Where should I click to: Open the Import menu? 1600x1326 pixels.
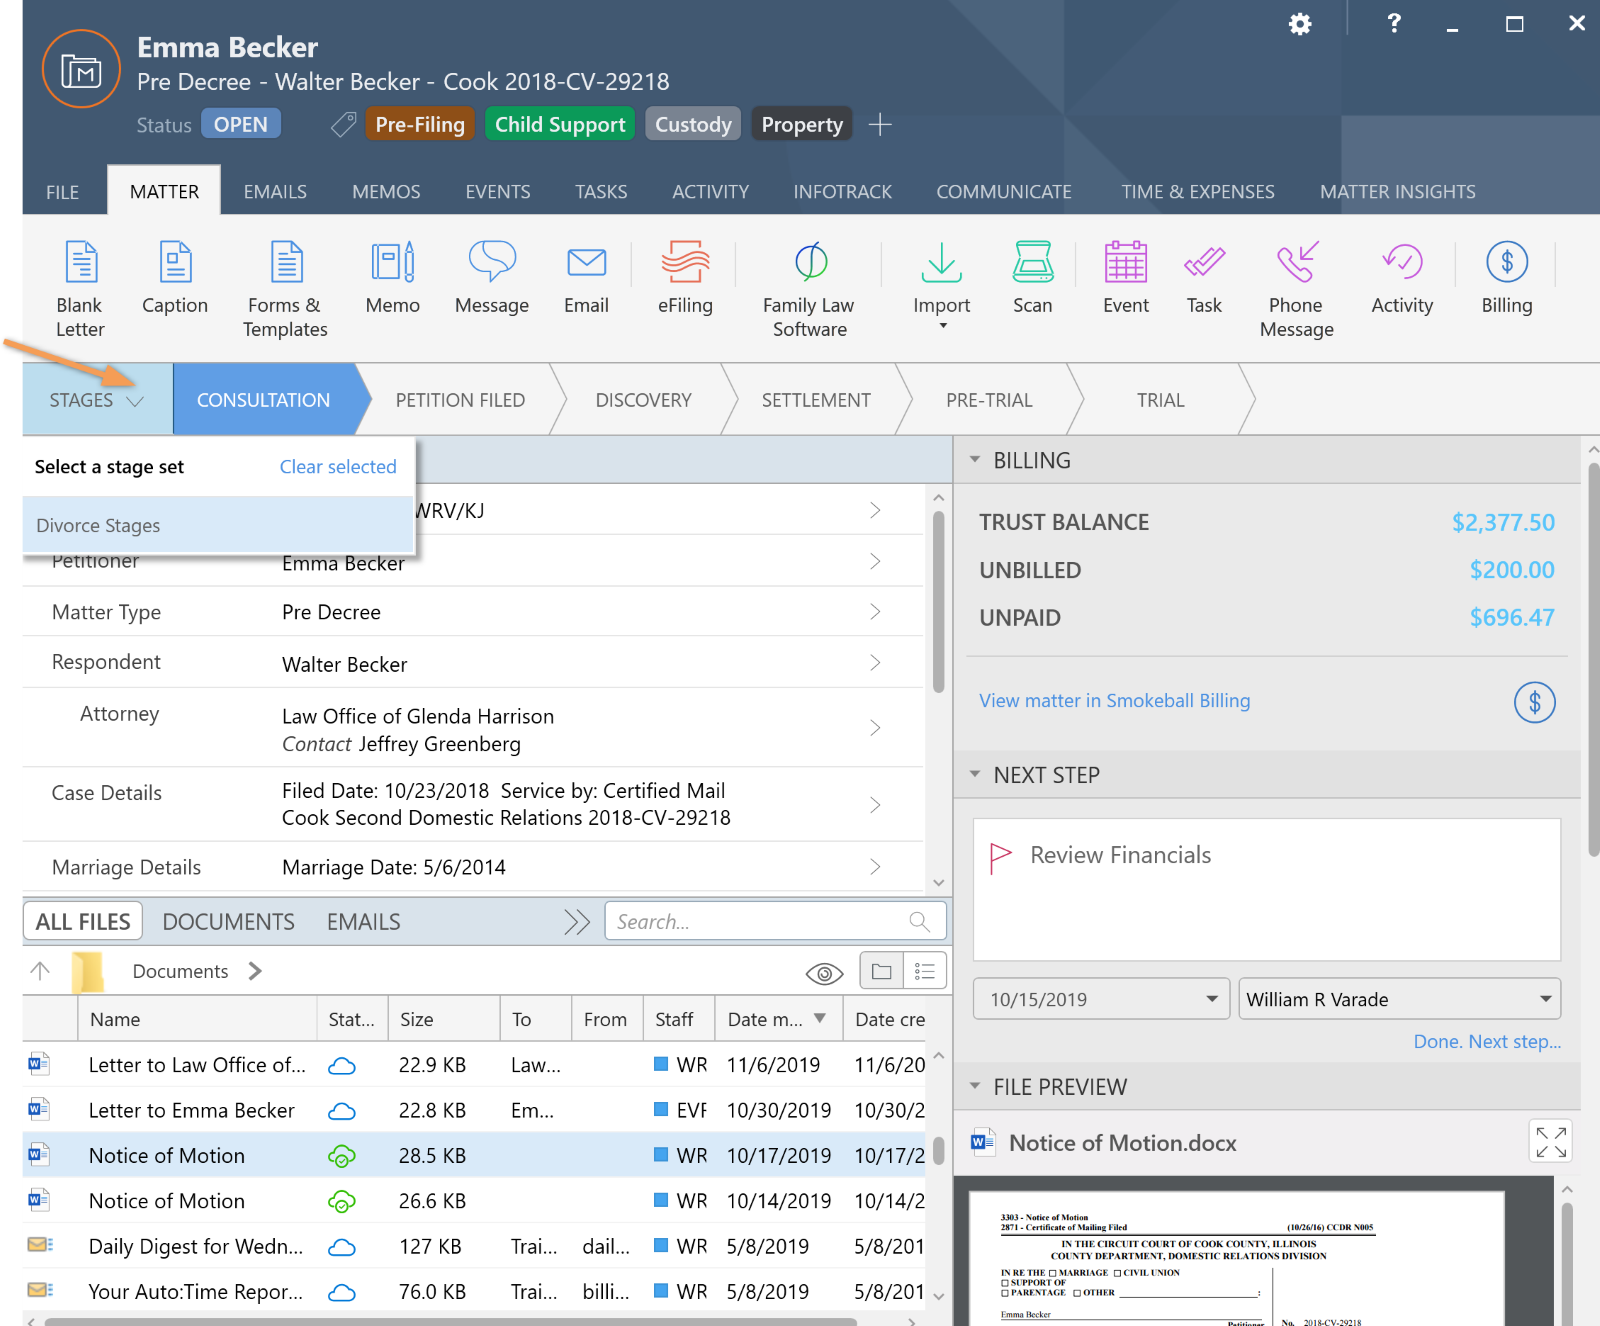coord(941,284)
